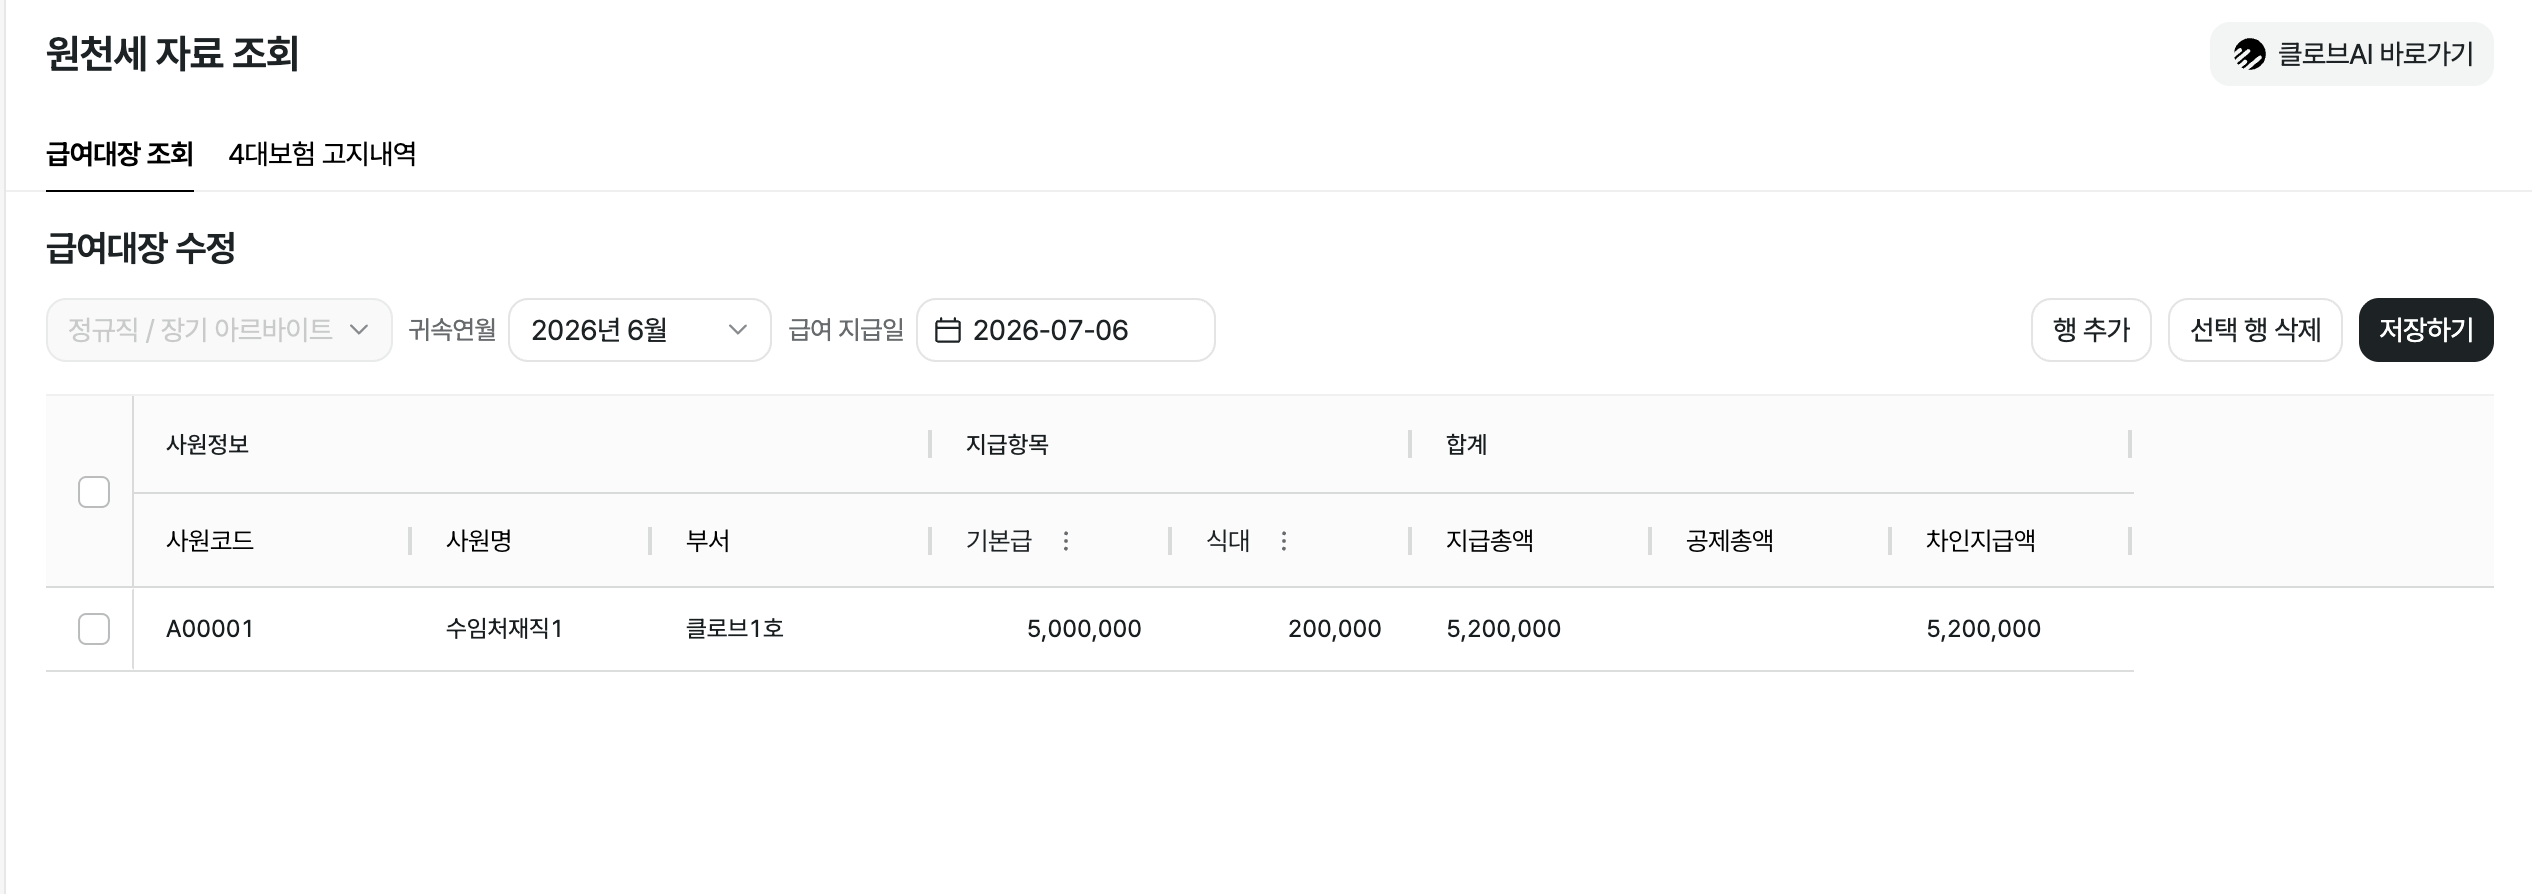Click the 저장하기 button
Screen dimensions: 2532x894
click(x=2426, y=330)
